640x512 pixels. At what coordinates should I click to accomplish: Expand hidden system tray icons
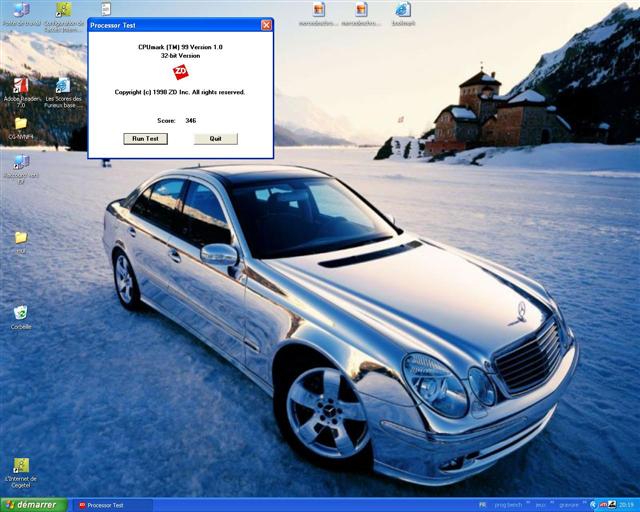593,505
